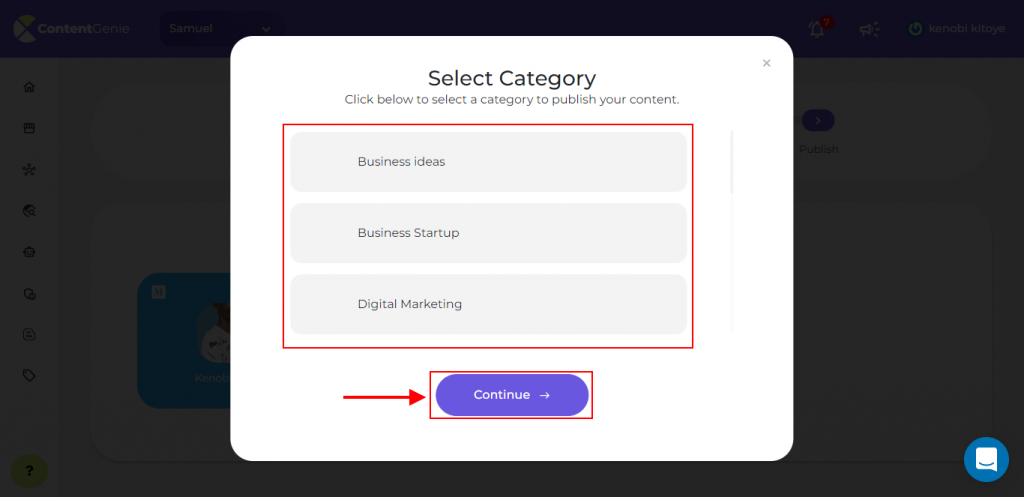This screenshot has width=1024, height=497.
Task: Open the robot bot sidebar icon
Action: 29,252
